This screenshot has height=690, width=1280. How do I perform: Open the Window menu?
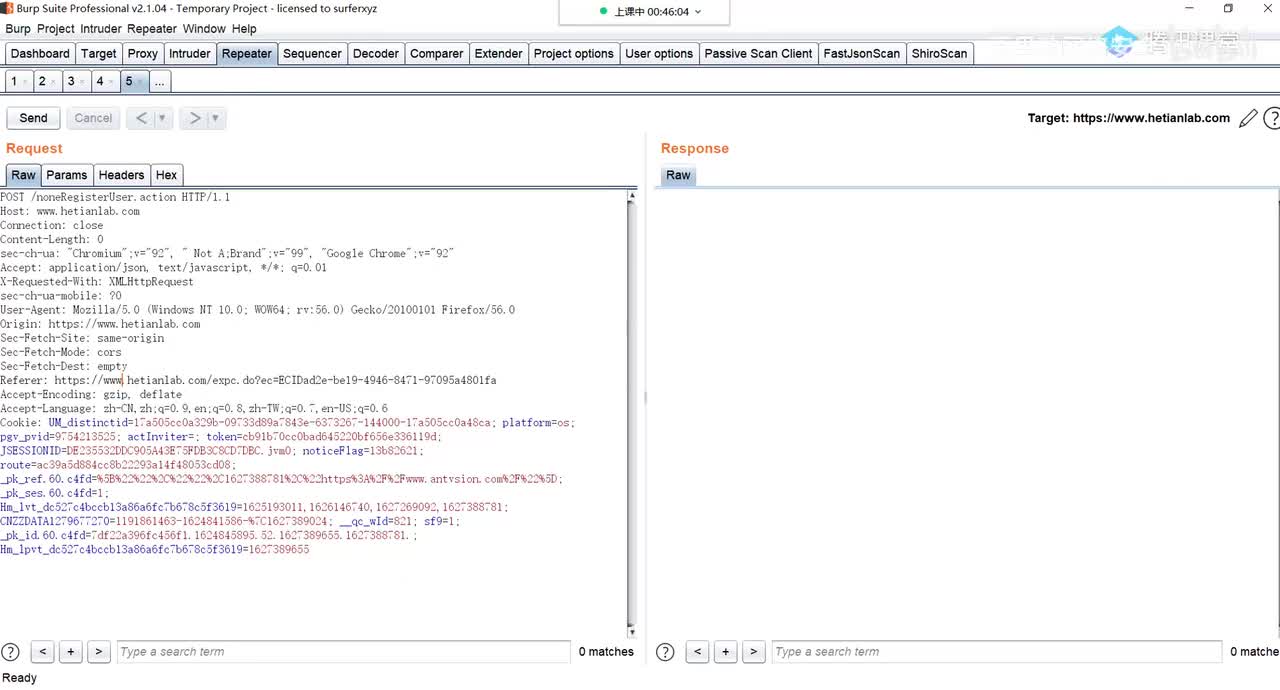coord(203,29)
